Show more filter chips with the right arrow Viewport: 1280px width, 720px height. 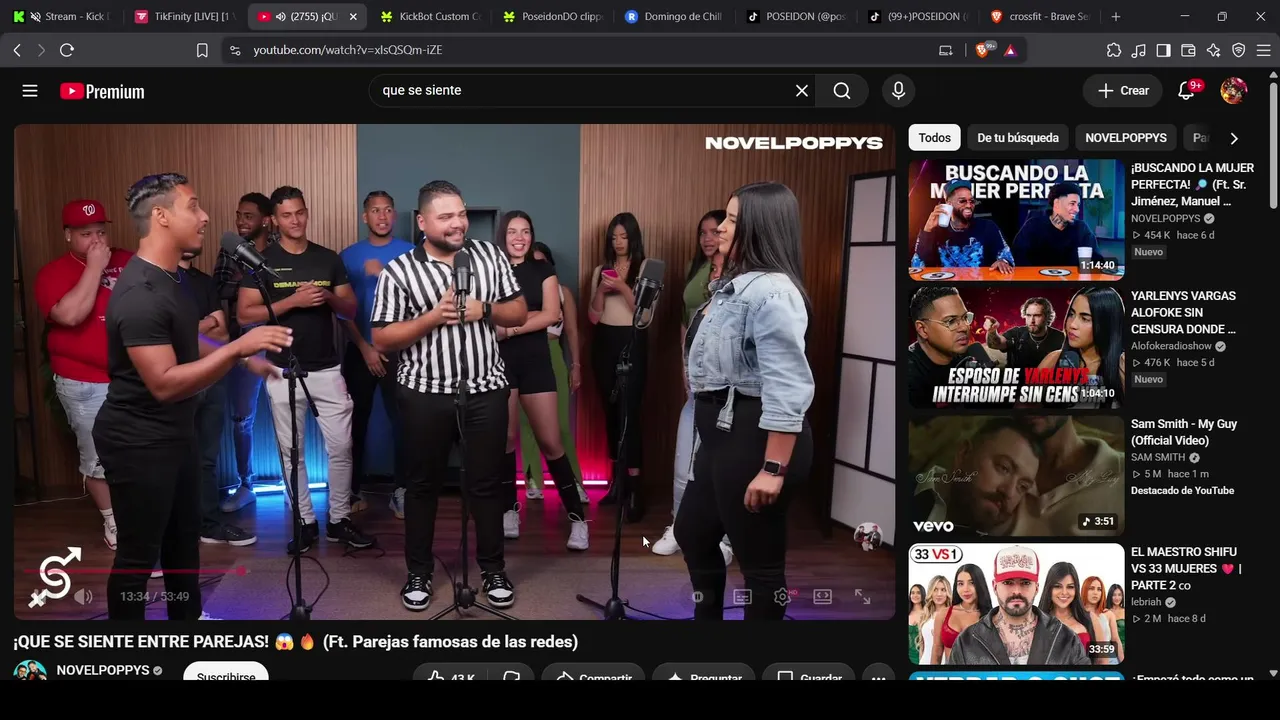pos(1234,138)
